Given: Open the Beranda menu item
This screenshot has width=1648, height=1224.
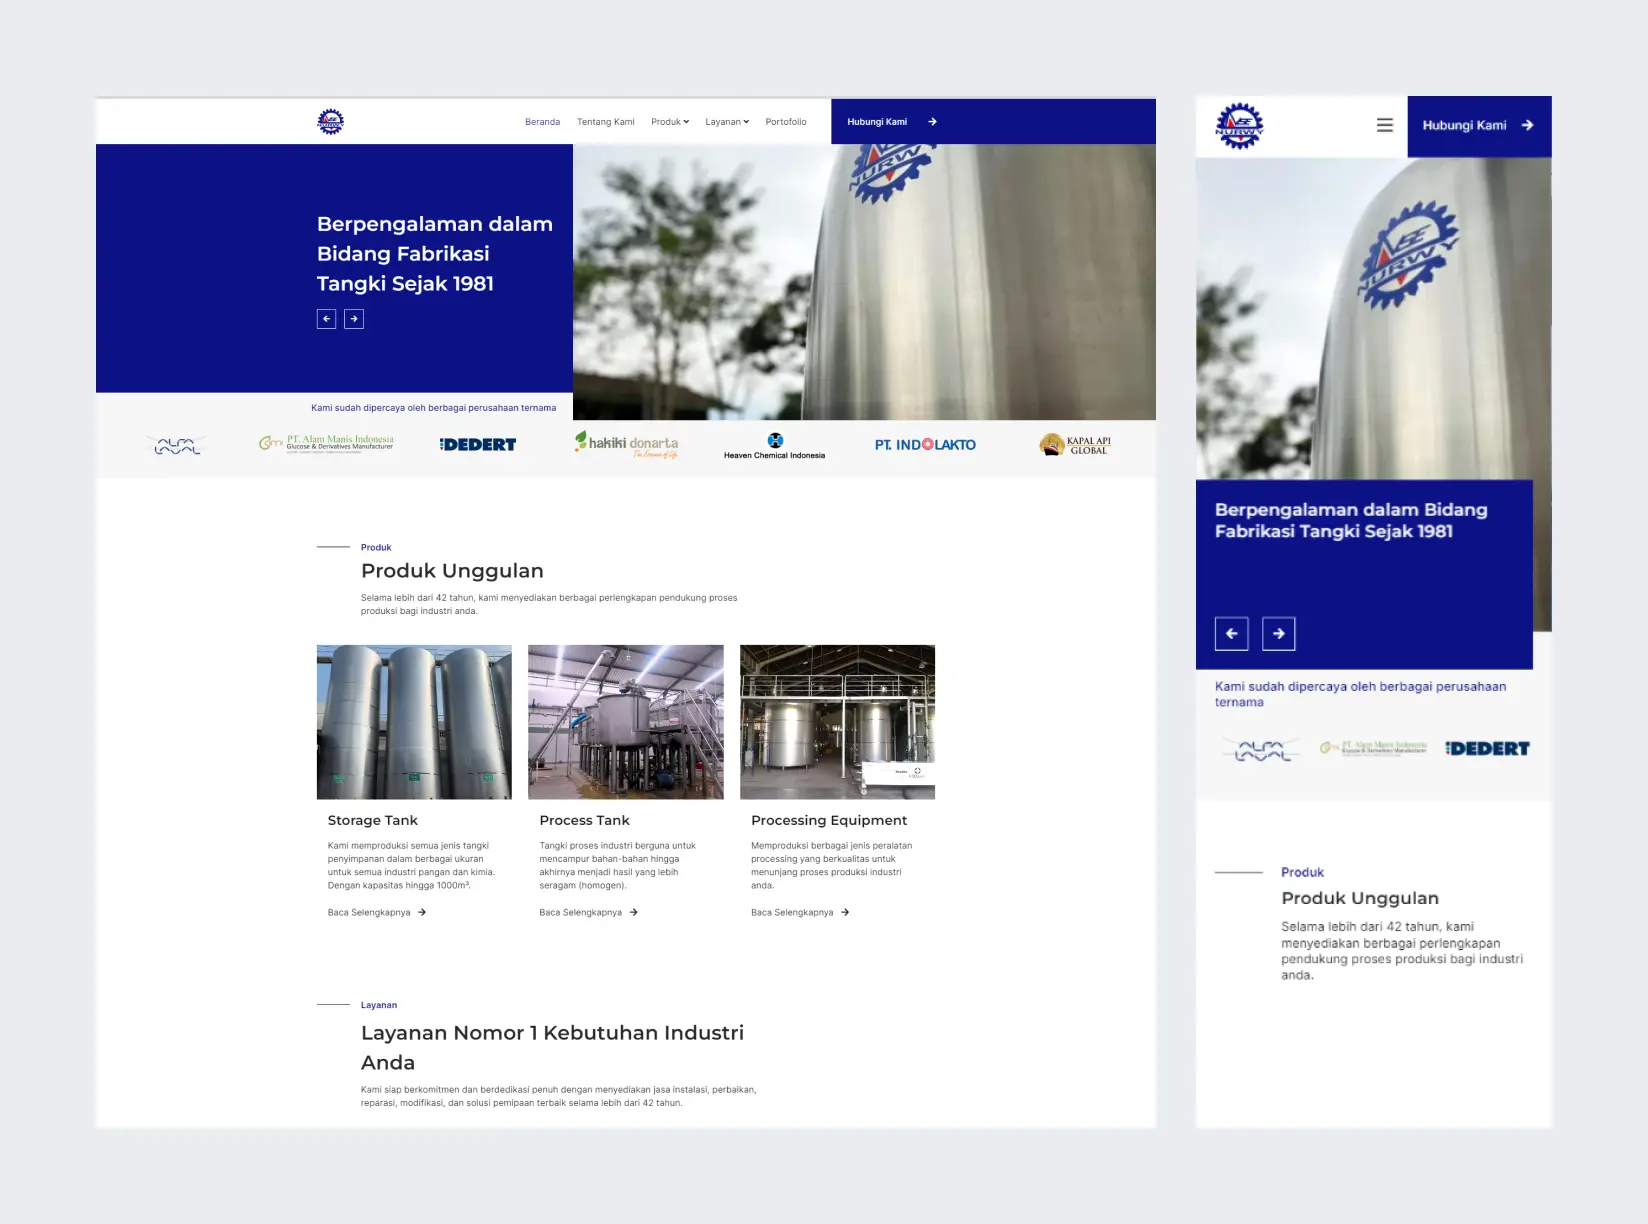Looking at the screenshot, I should pos(542,122).
